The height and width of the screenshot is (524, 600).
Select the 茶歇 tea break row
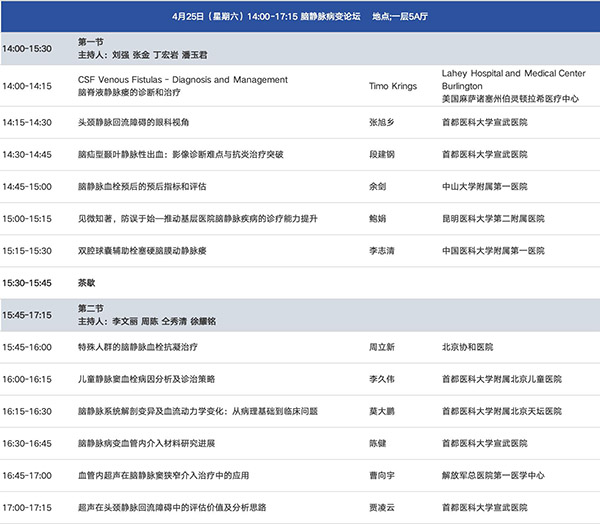(88, 282)
